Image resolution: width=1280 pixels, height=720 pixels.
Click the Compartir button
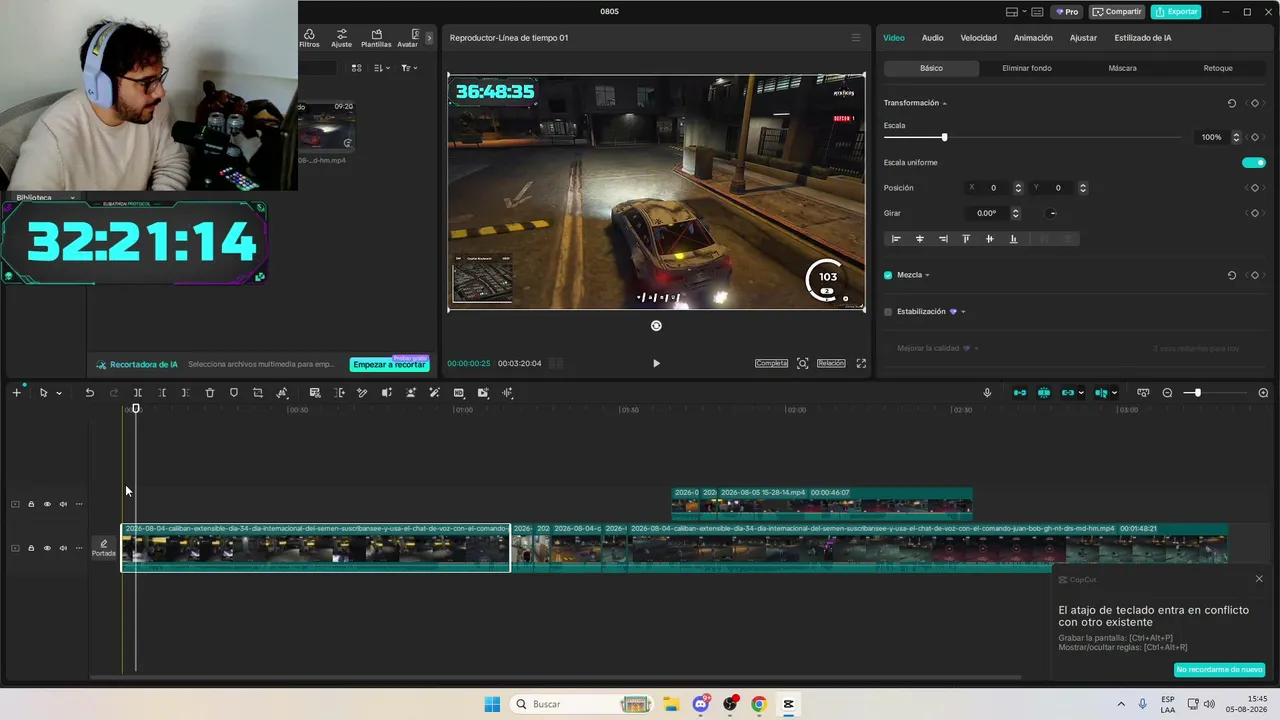tap(1117, 12)
